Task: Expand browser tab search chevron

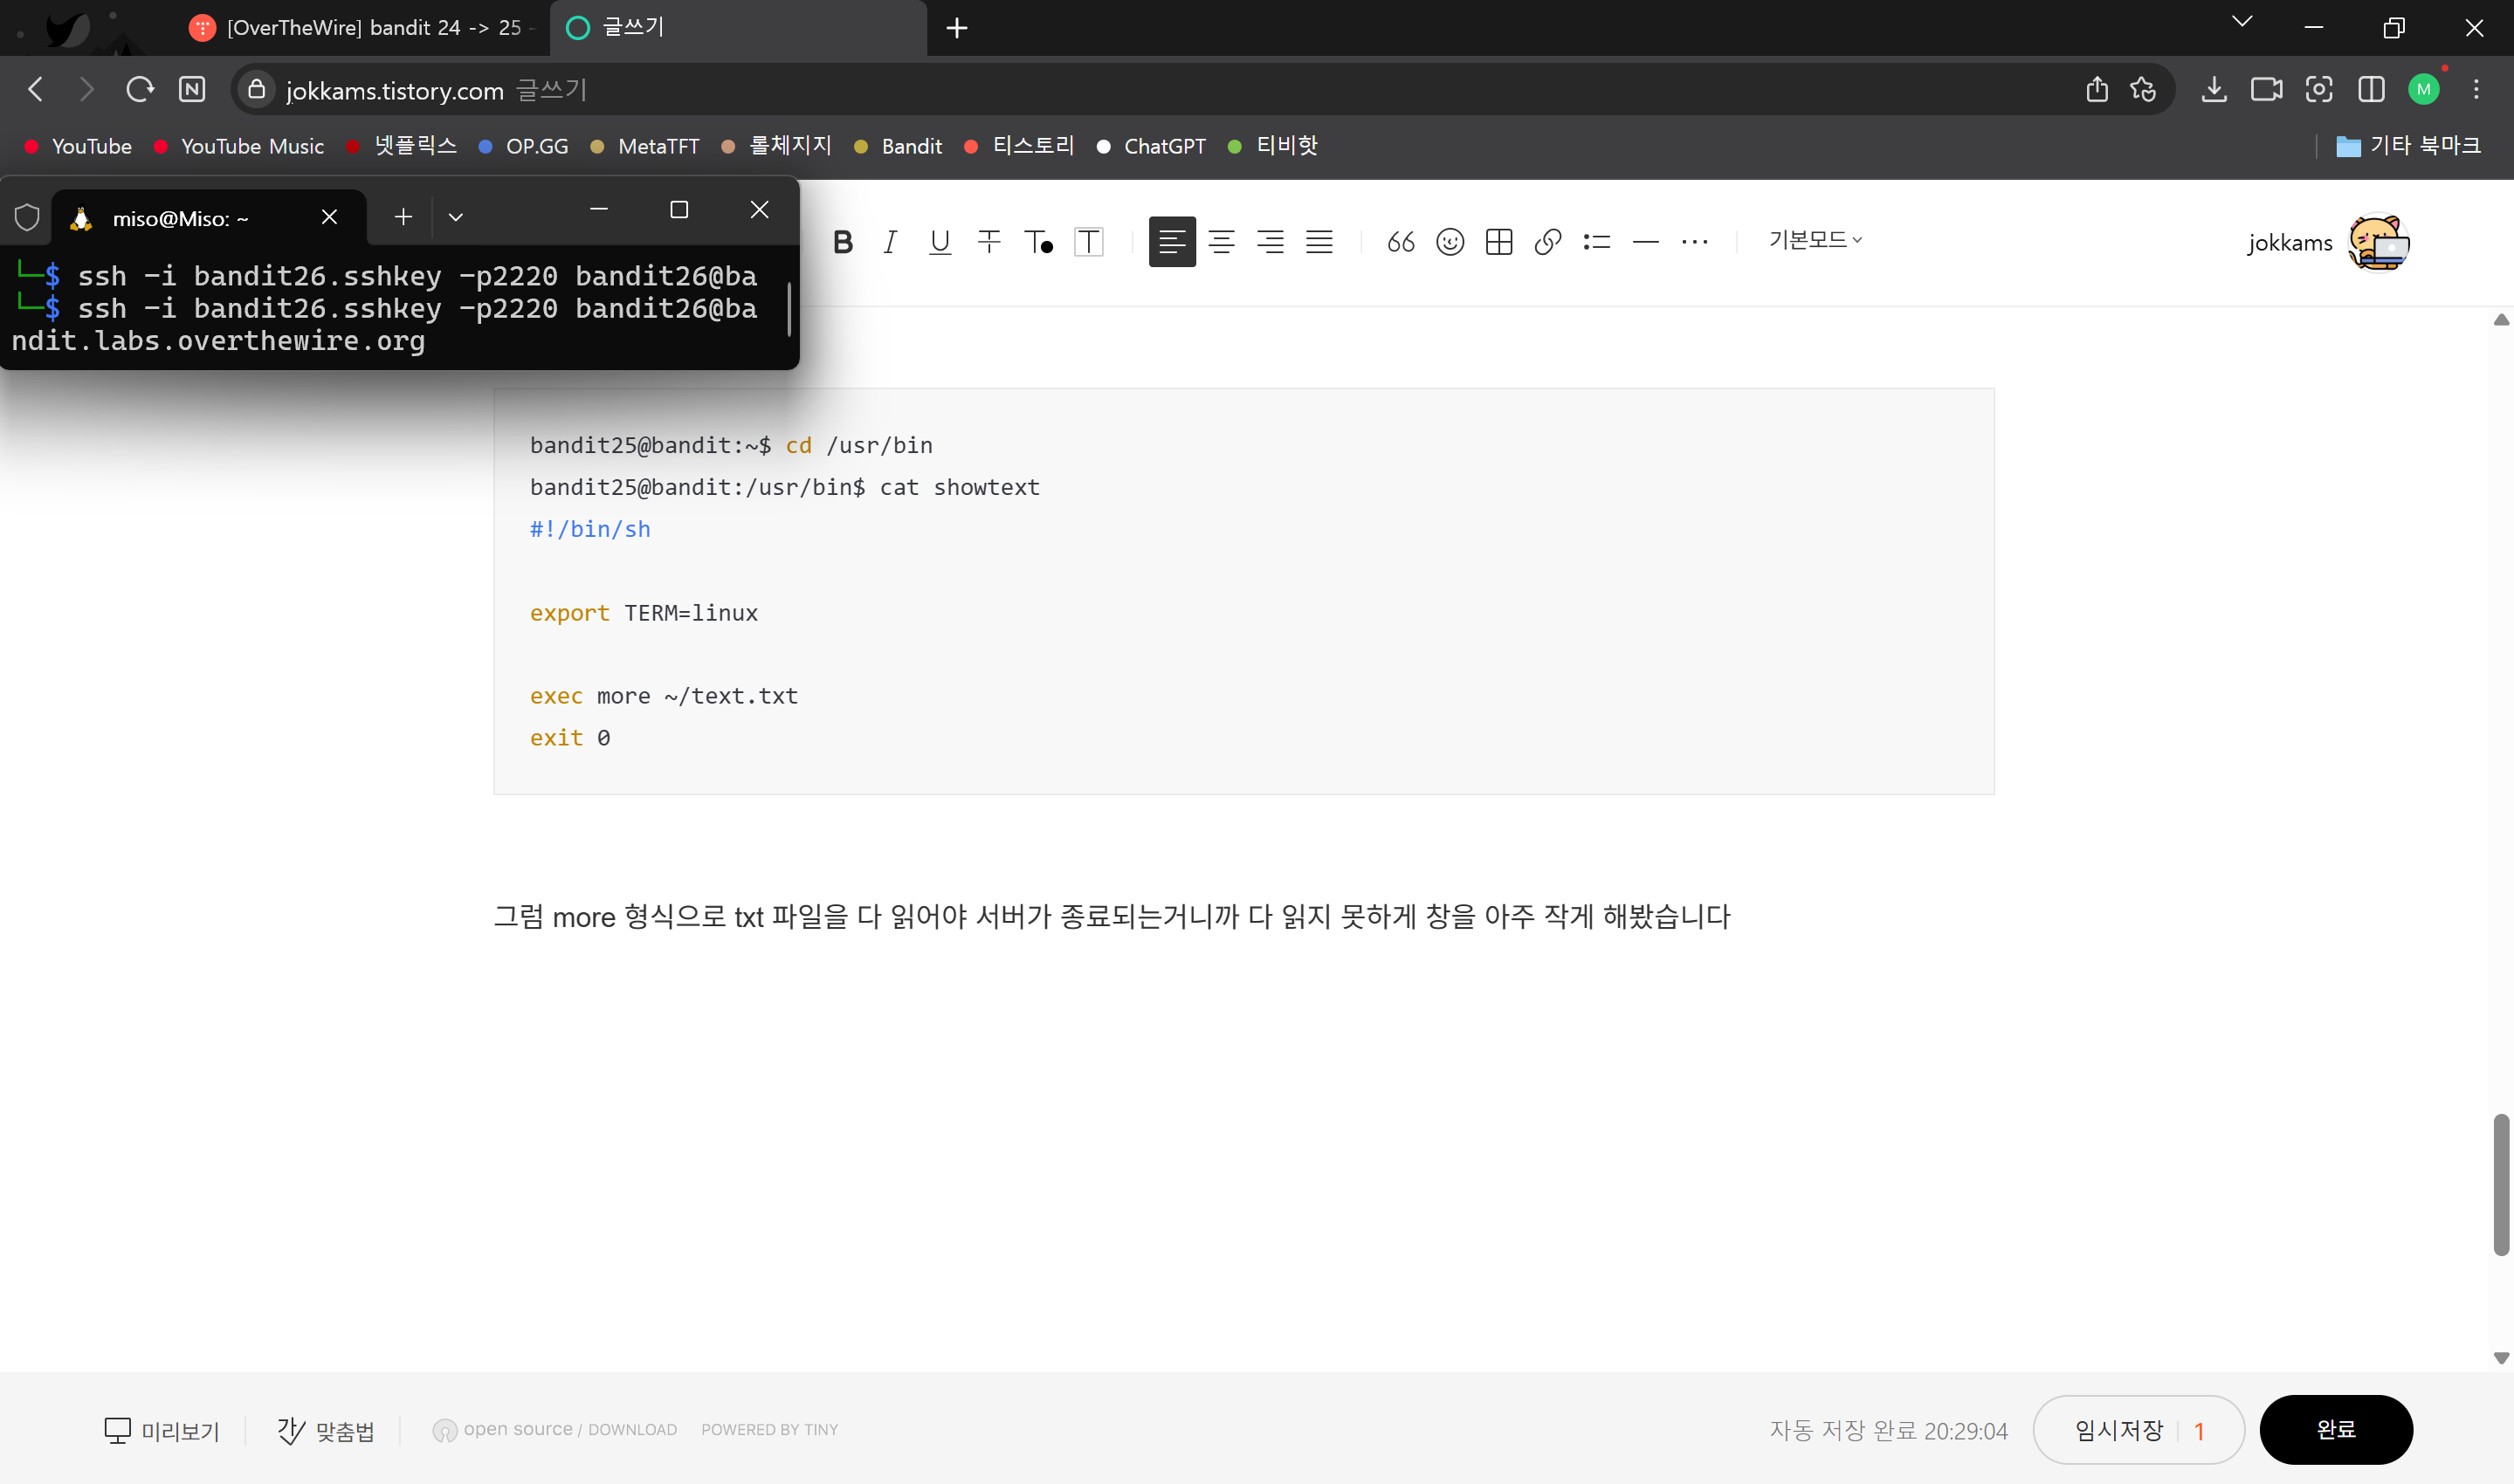Action: coord(2242,22)
